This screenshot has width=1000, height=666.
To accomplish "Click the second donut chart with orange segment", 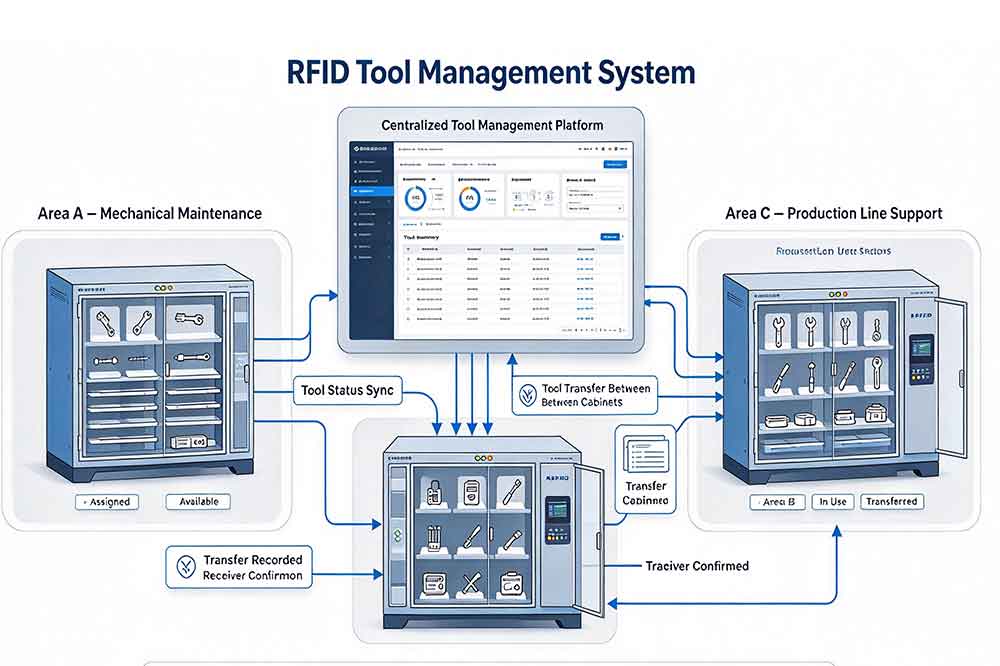I will point(470,199).
